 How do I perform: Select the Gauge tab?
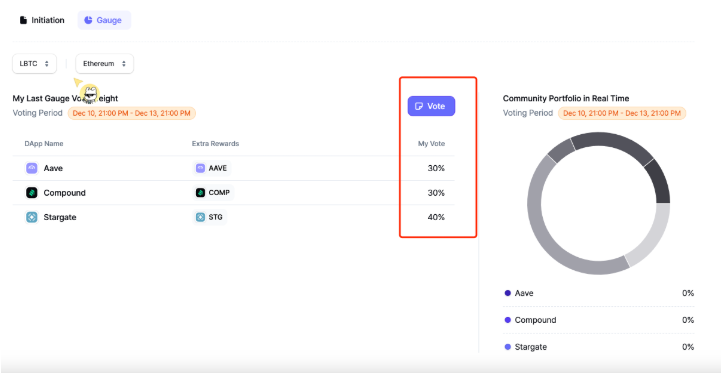point(104,20)
